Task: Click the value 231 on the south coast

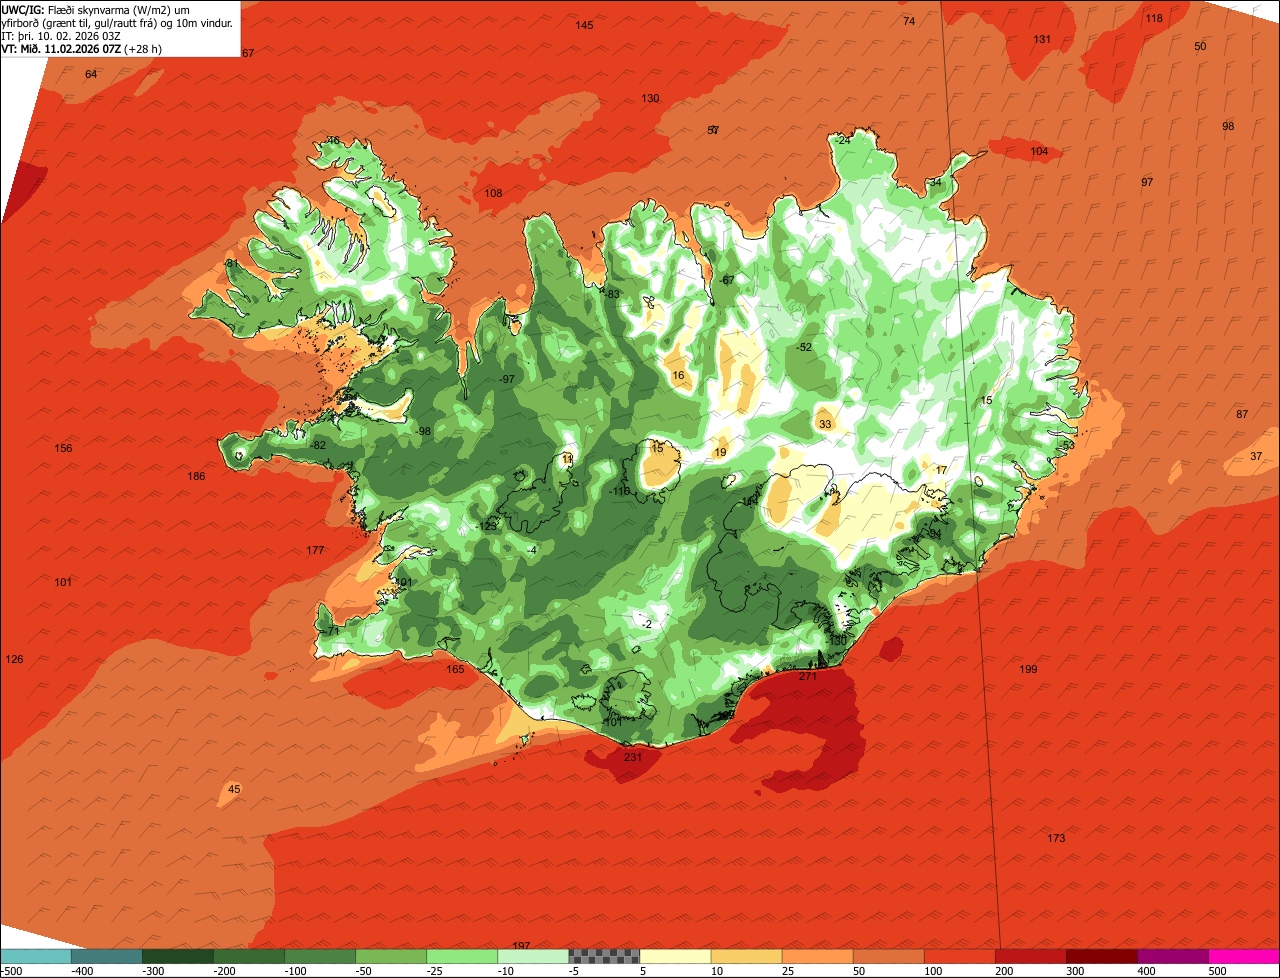Action: (x=632, y=757)
